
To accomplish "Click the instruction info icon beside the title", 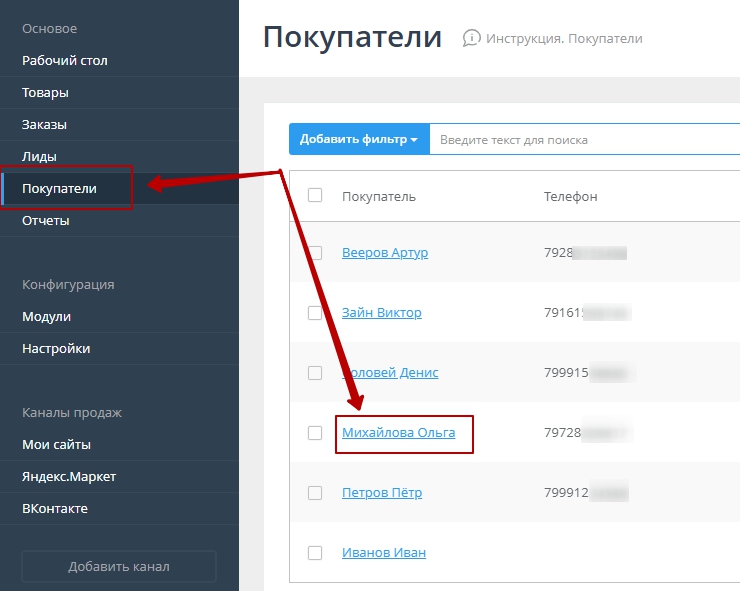I will coord(471,38).
